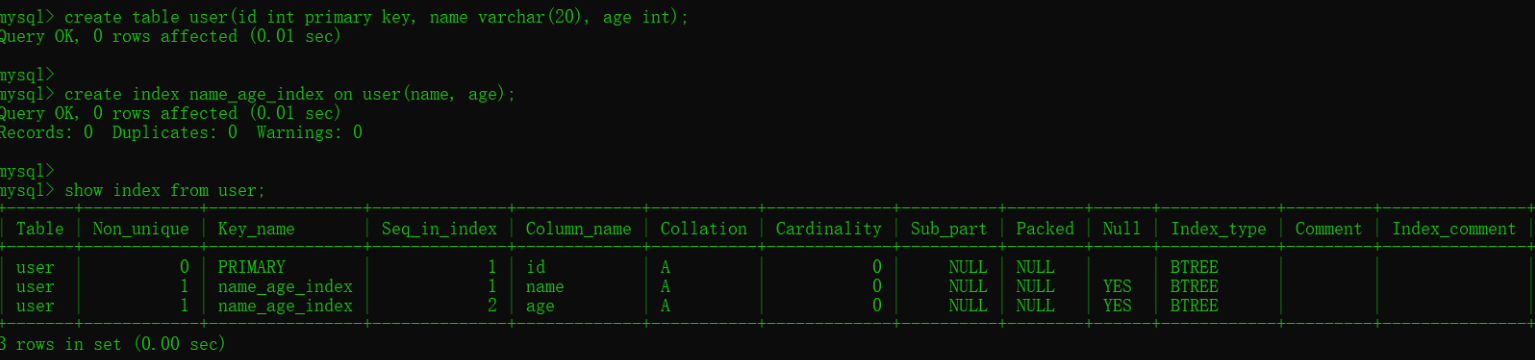Image resolution: width=1535 pixels, height=360 pixels.
Task: Click the 3 rows in set message
Action: pyautogui.click(x=113, y=344)
